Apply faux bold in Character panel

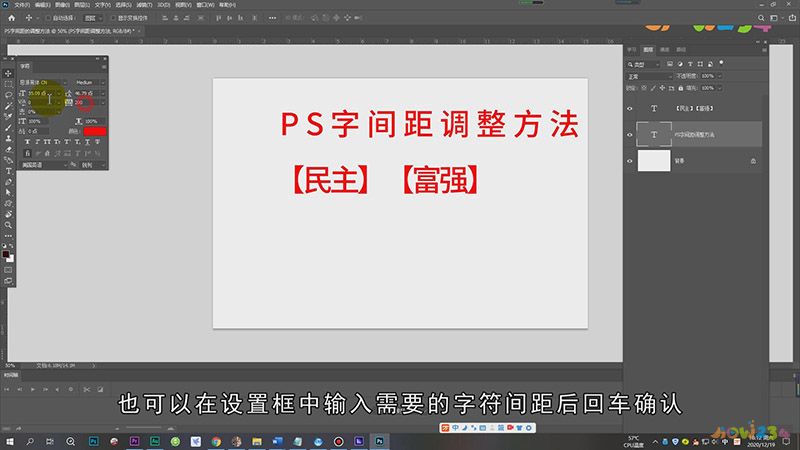point(28,142)
